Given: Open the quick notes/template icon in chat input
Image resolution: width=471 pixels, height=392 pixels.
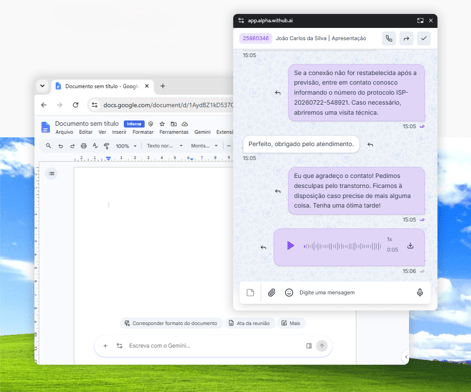Looking at the screenshot, I should (250, 293).
